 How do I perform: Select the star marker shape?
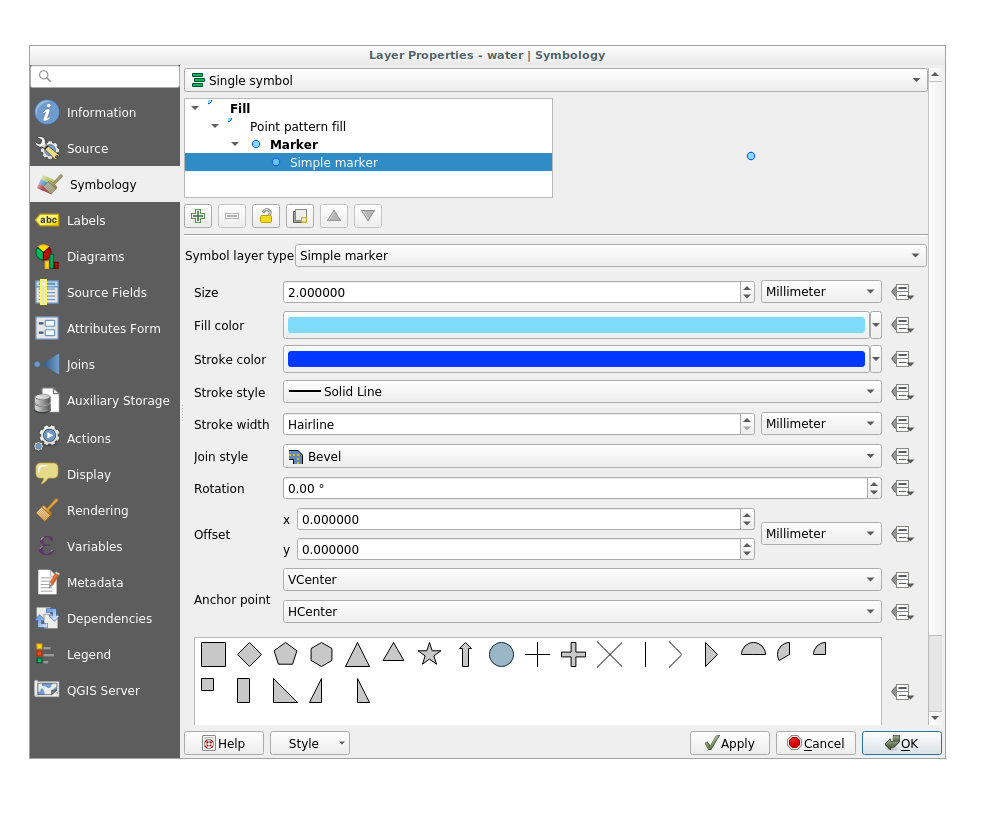click(429, 654)
